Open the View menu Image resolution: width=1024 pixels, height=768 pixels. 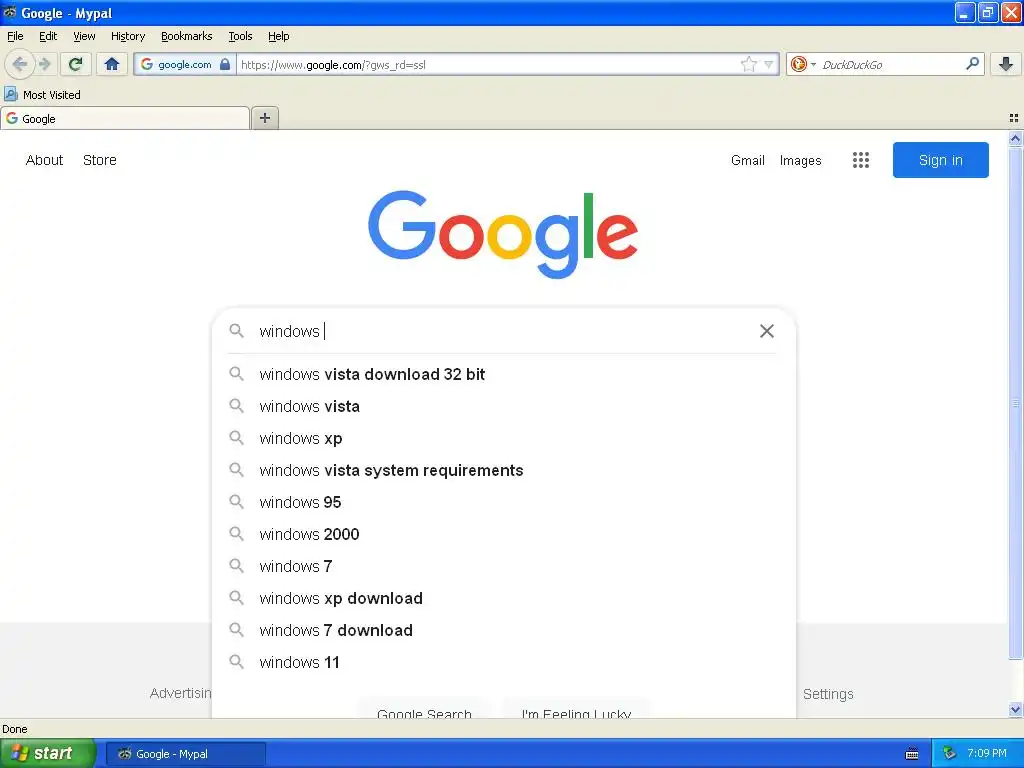pos(84,36)
